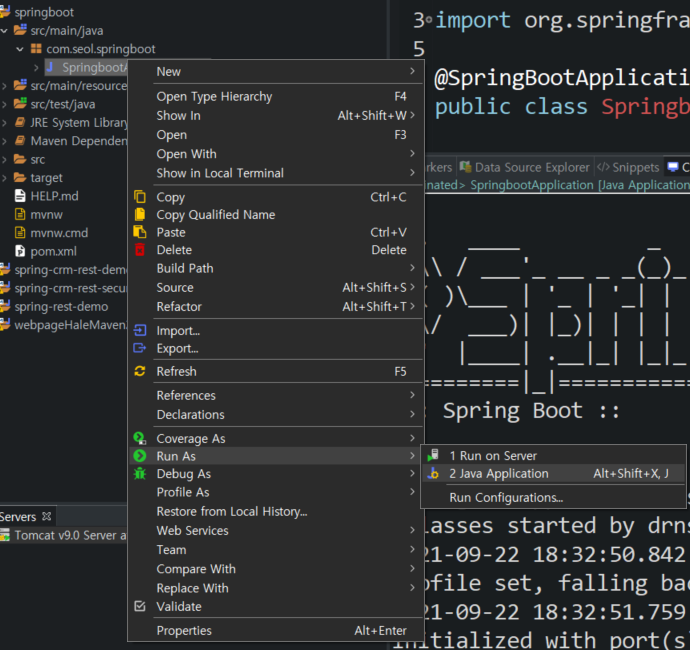The image size is (690, 650).
Task: Click the Snippets tab icon
Action: click(603, 167)
